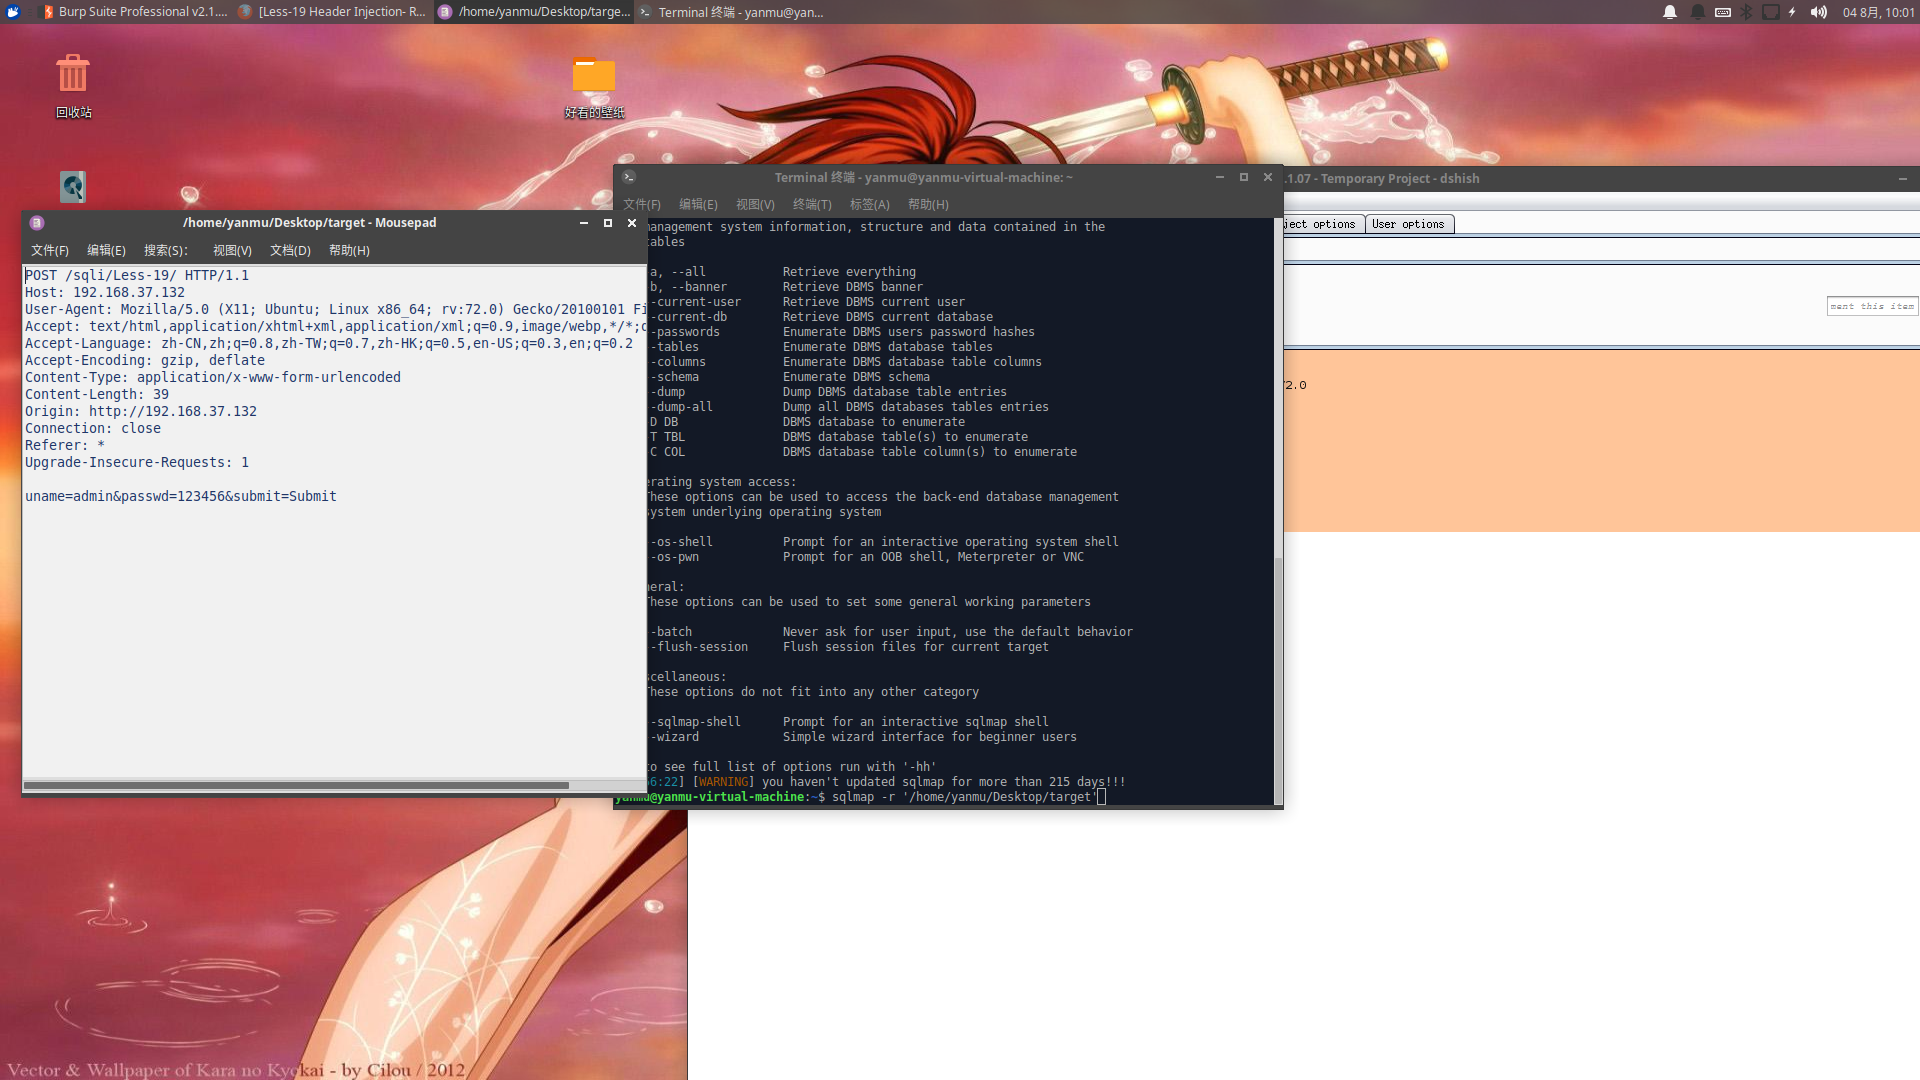Click the clock showing 04 8月, 10:01
Viewport: 1920px width, 1080px height.
[x=1878, y=12]
